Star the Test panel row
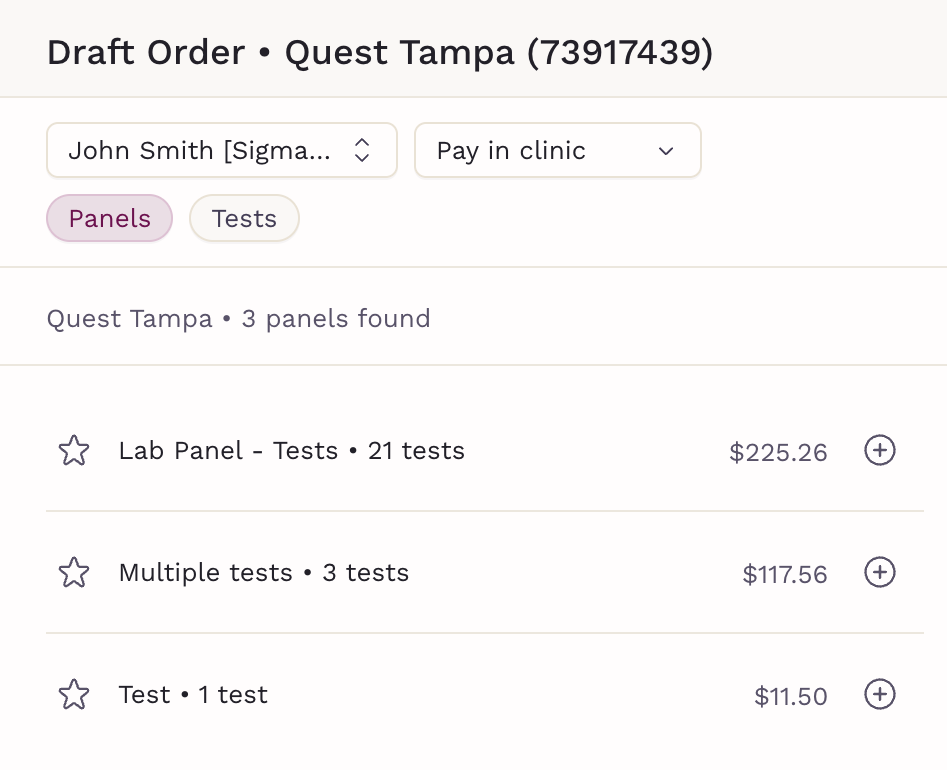 click(74, 695)
